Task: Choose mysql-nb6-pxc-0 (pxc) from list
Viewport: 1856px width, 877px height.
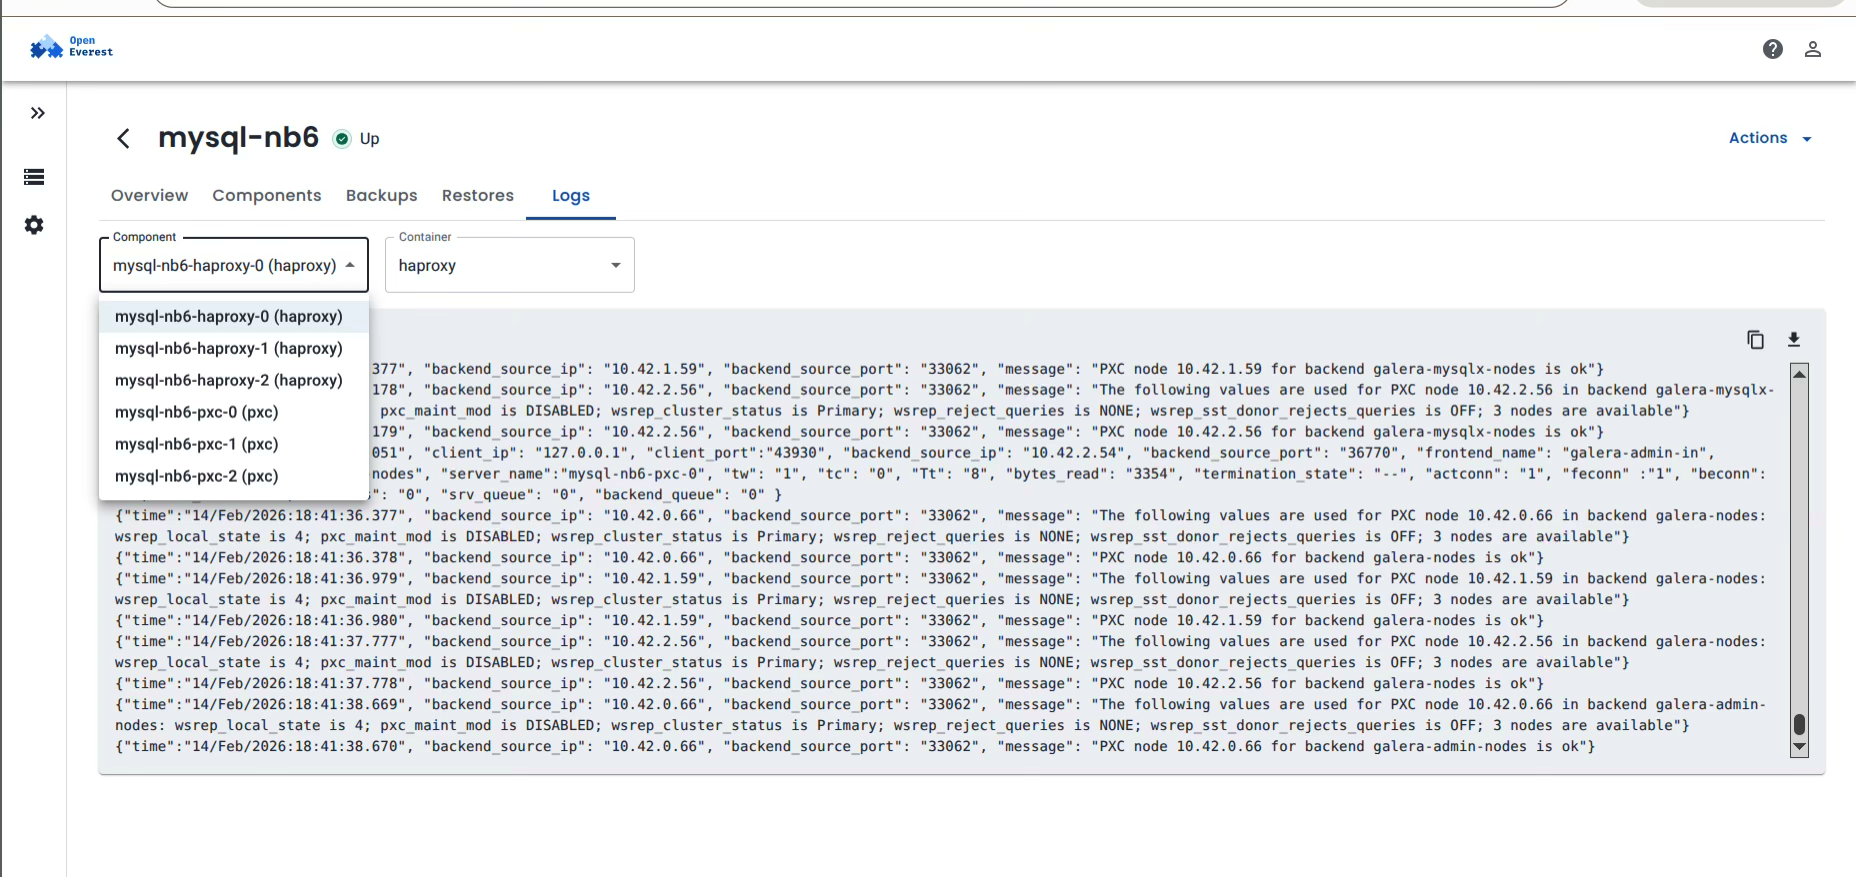Action: 196,412
